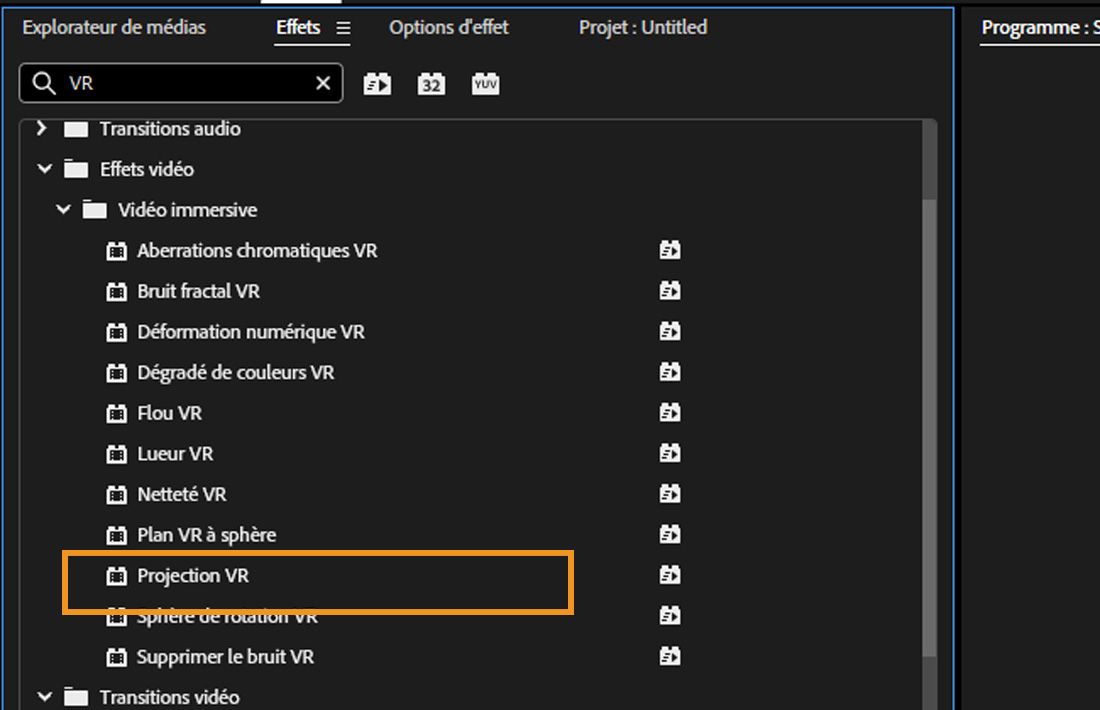Viewport: 1100px width, 710px height.
Task: Switch to Projet : Untitled tab
Action: click(x=643, y=27)
